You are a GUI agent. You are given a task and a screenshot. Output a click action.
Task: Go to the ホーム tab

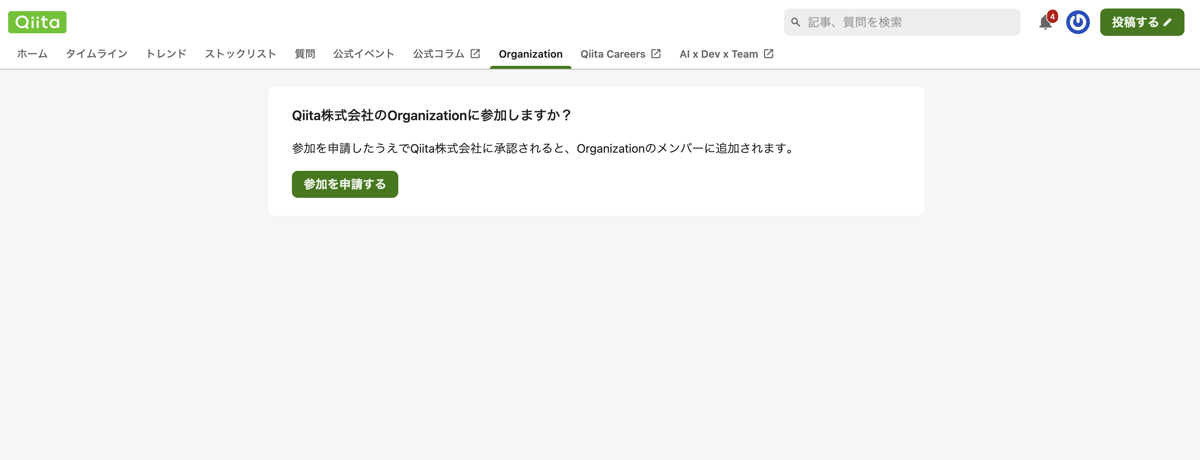[32, 54]
